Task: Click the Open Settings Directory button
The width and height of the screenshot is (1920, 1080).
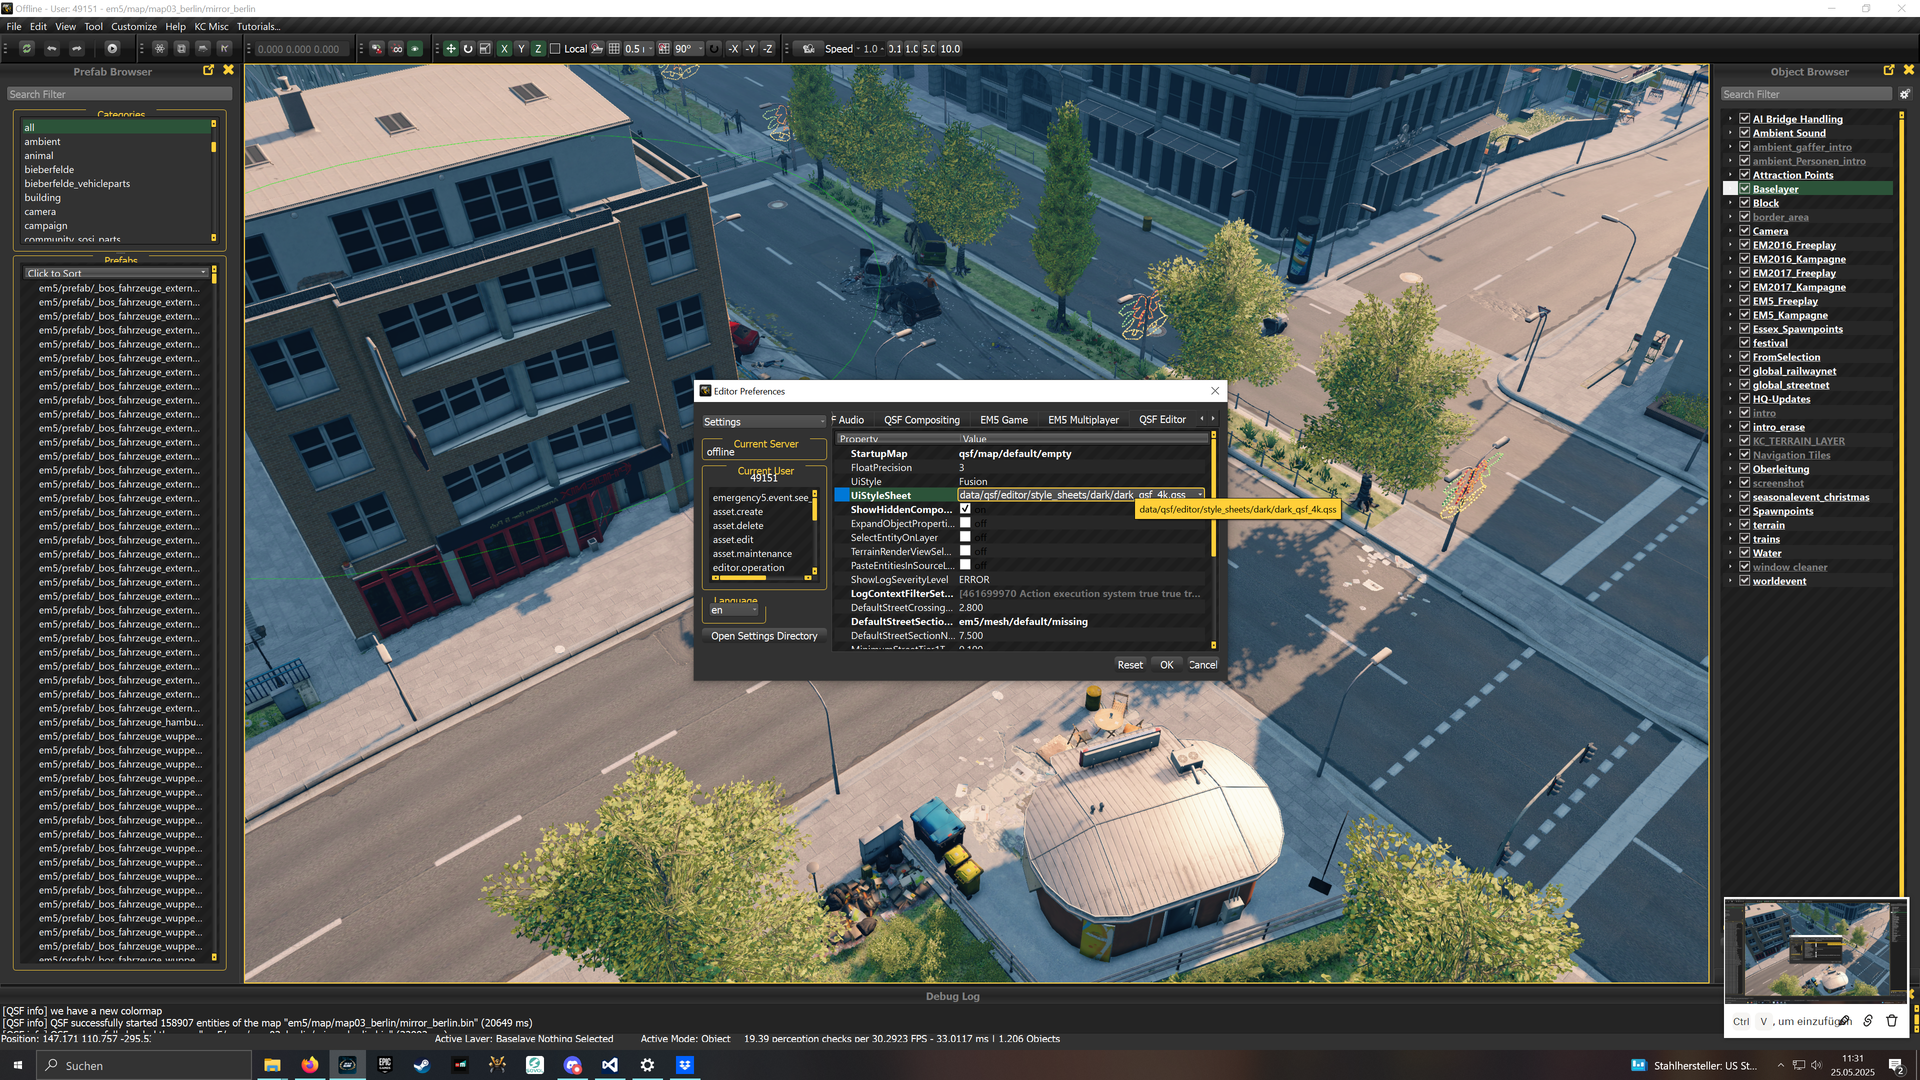Action: (x=764, y=636)
